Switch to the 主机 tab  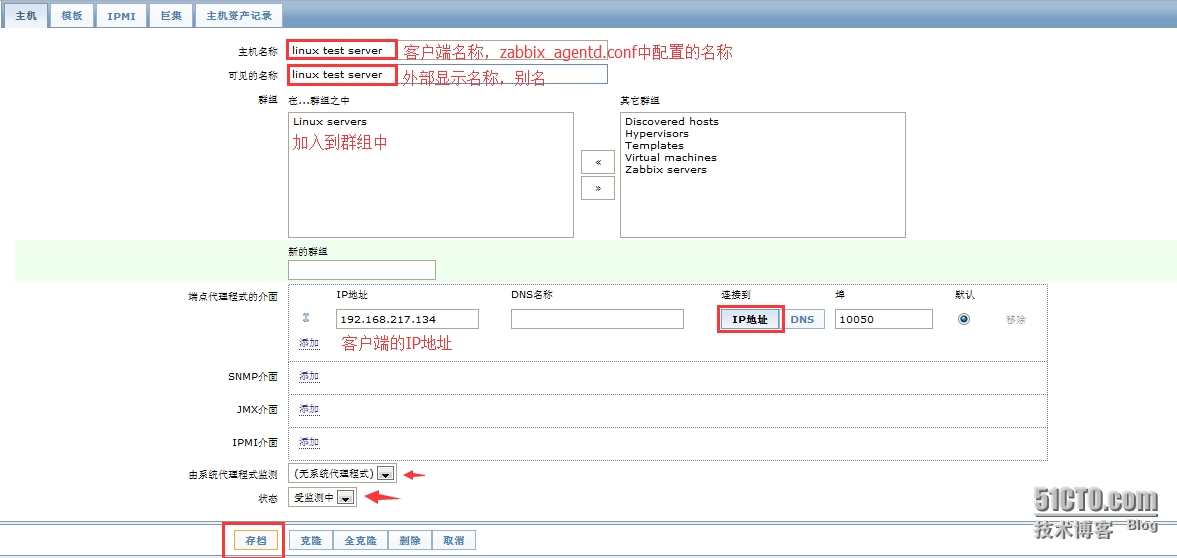[26, 15]
